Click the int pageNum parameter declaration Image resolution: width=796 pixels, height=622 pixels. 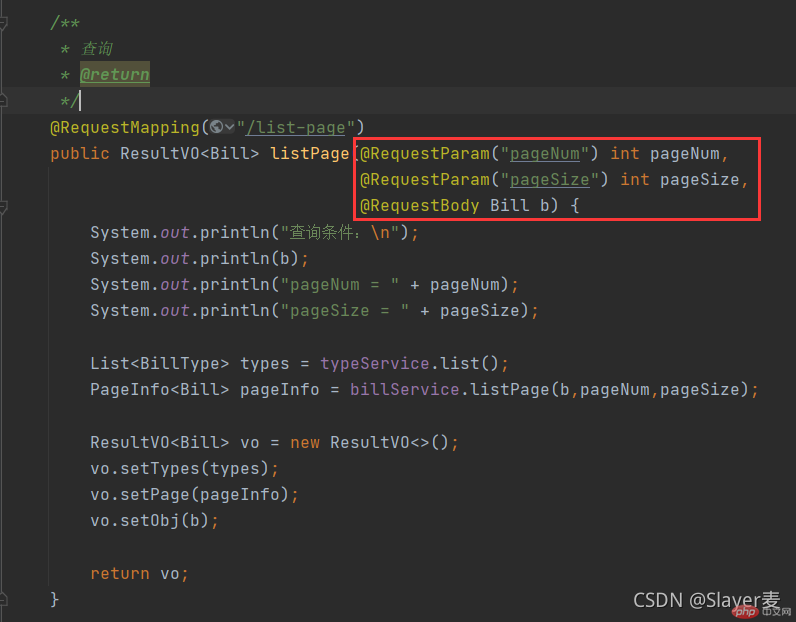665,153
